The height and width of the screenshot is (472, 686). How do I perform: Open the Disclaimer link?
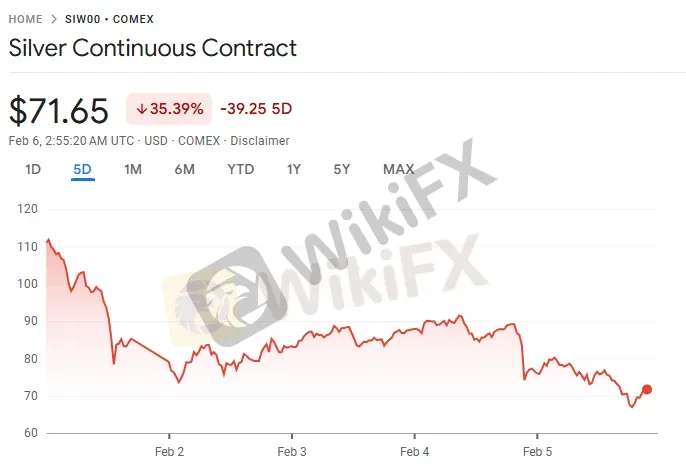coord(259,141)
